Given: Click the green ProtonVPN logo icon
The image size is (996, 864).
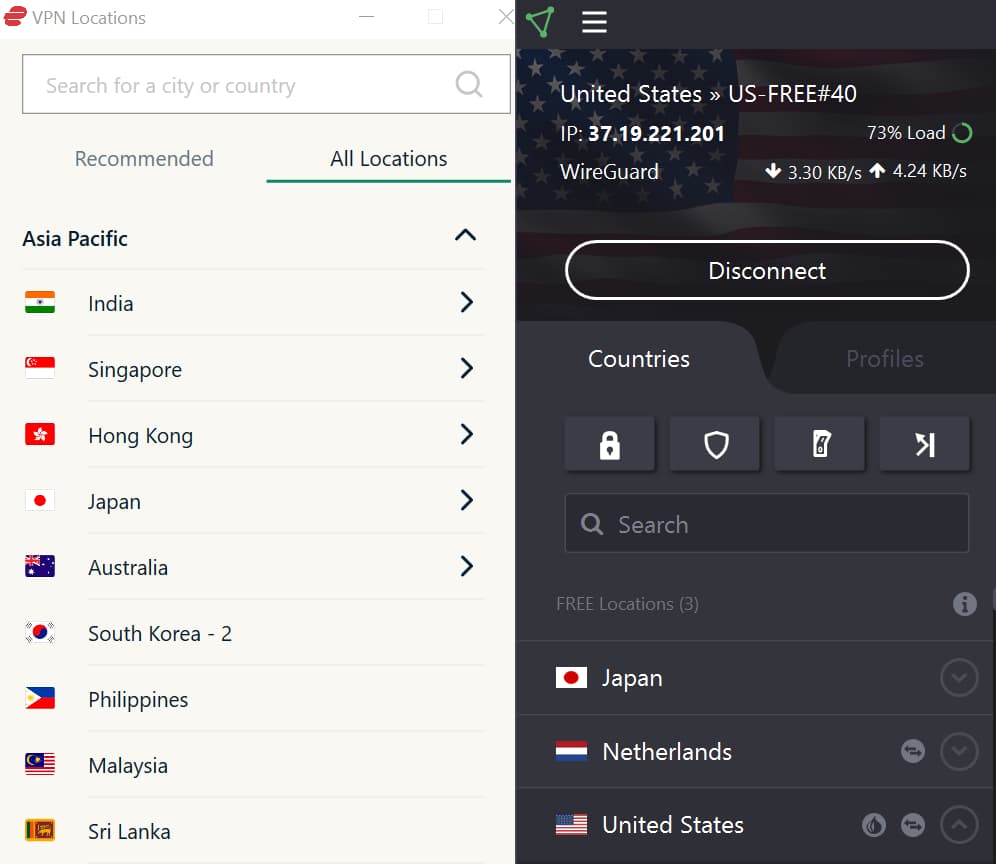Looking at the screenshot, I should [x=541, y=22].
